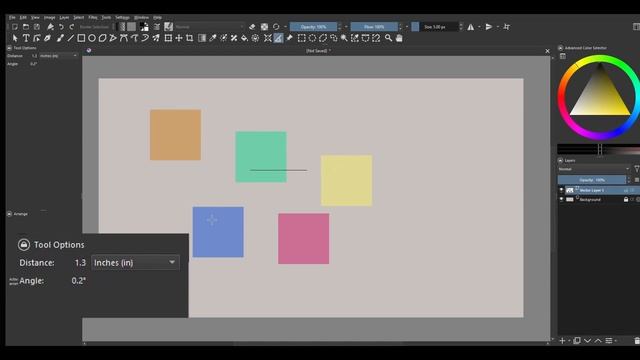Select the Multibrush tool
Image resolution: width=640 pixels, height=360 pixels.
click(156, 38)
